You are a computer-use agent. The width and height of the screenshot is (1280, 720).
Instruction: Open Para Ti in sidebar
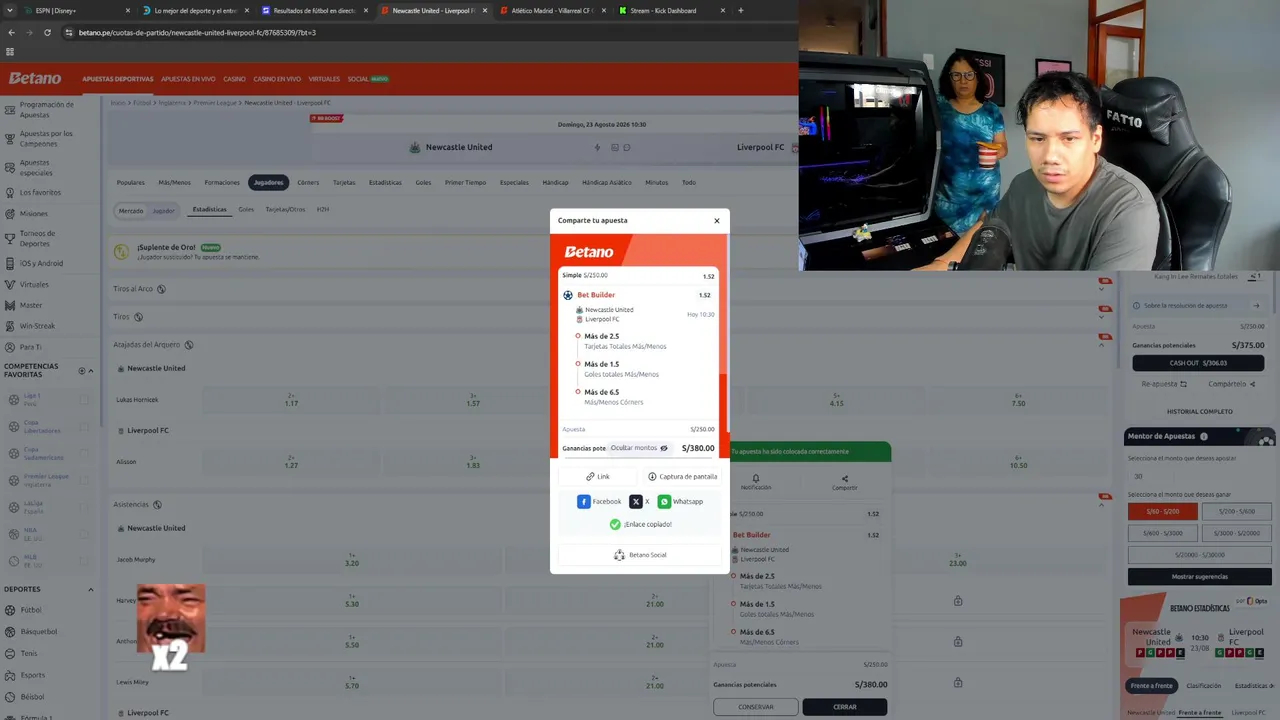(31, 347)
